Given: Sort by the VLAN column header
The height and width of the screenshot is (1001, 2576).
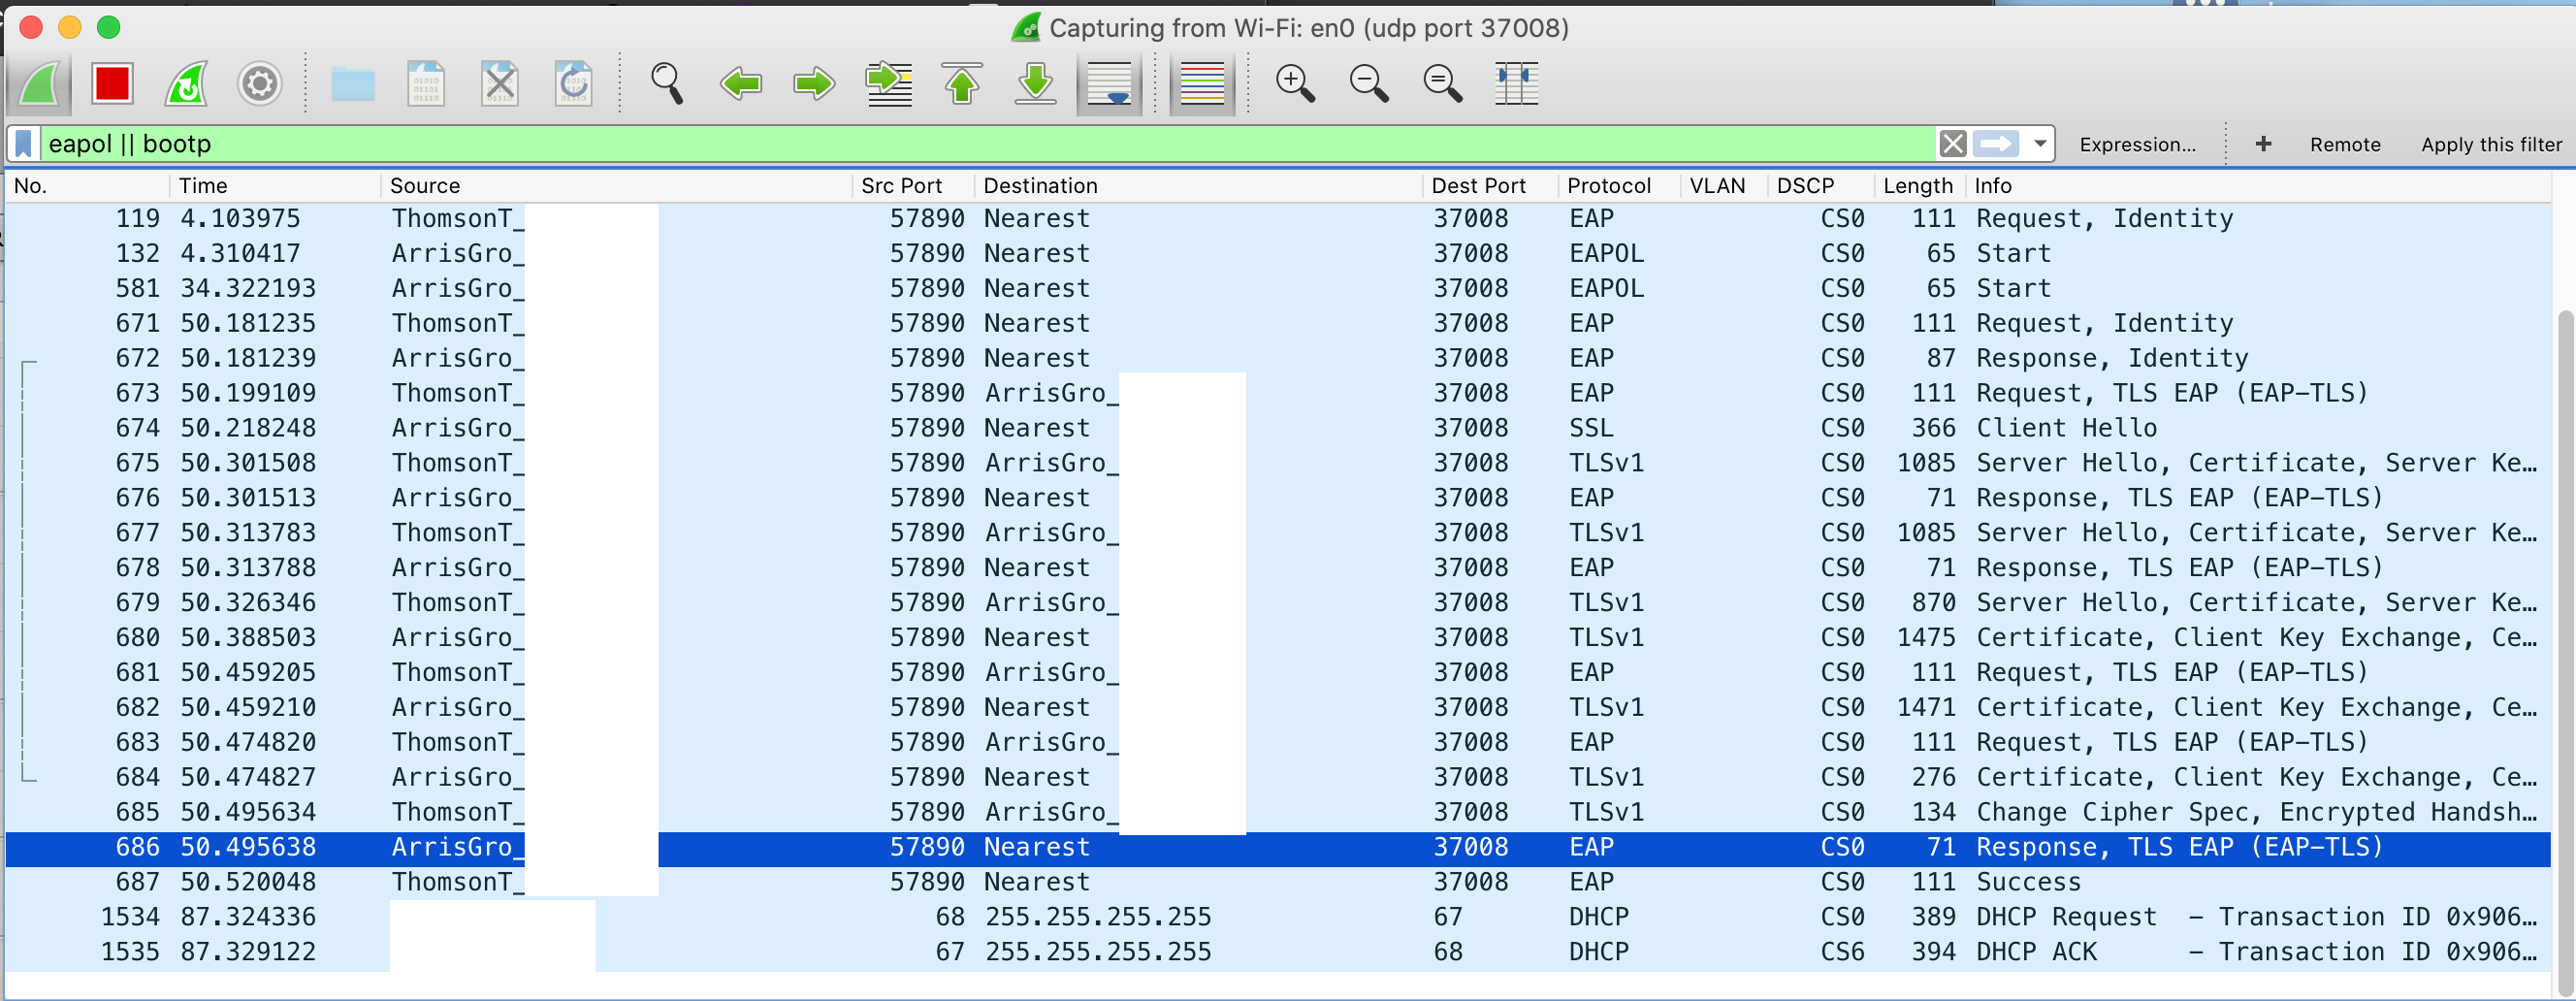Looking at the screenshot, I should point(1724,186).
